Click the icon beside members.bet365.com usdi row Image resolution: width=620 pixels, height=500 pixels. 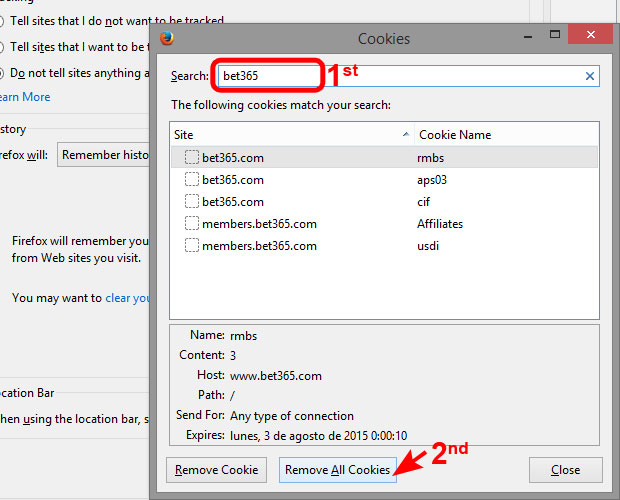tap(192, 245)
